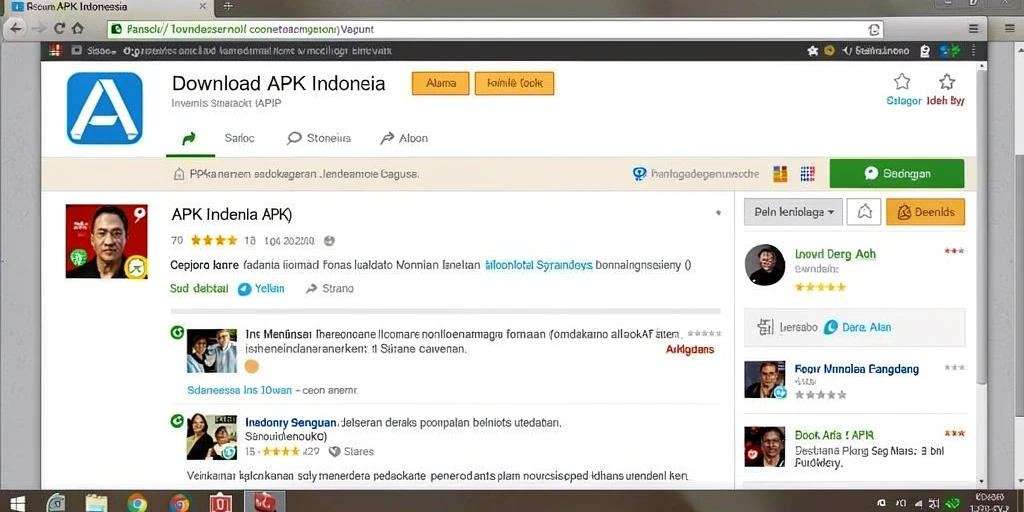Open File Explorer from the taskbar
1024x512 pixels.
(x=95, y=503)
